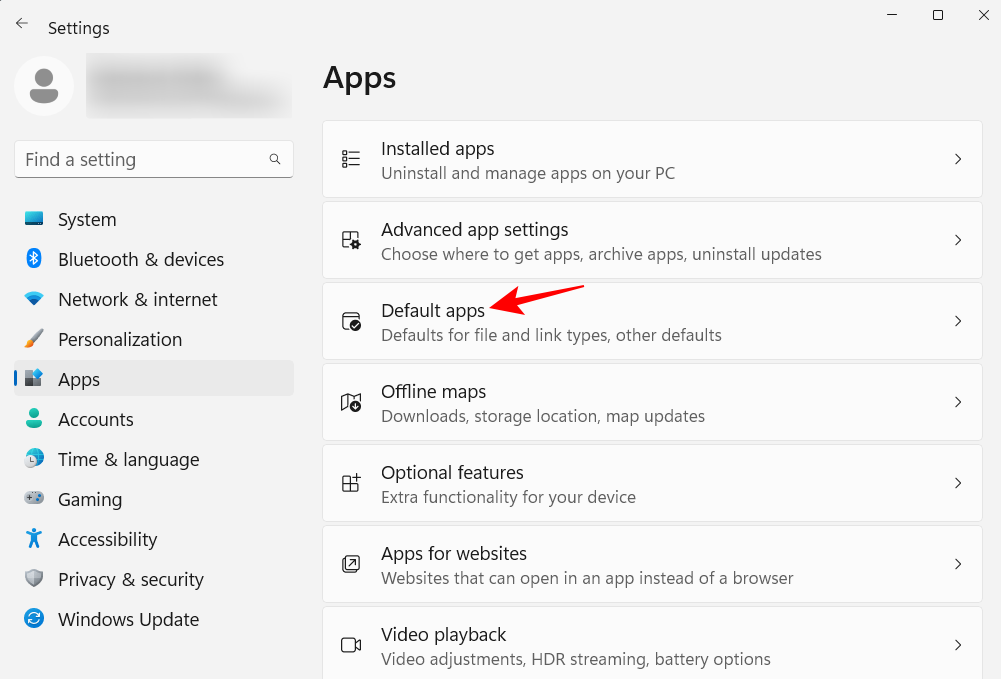Click the Bluetooth & devices sidebar icon

pyautogui.click(x=33, y=259)
